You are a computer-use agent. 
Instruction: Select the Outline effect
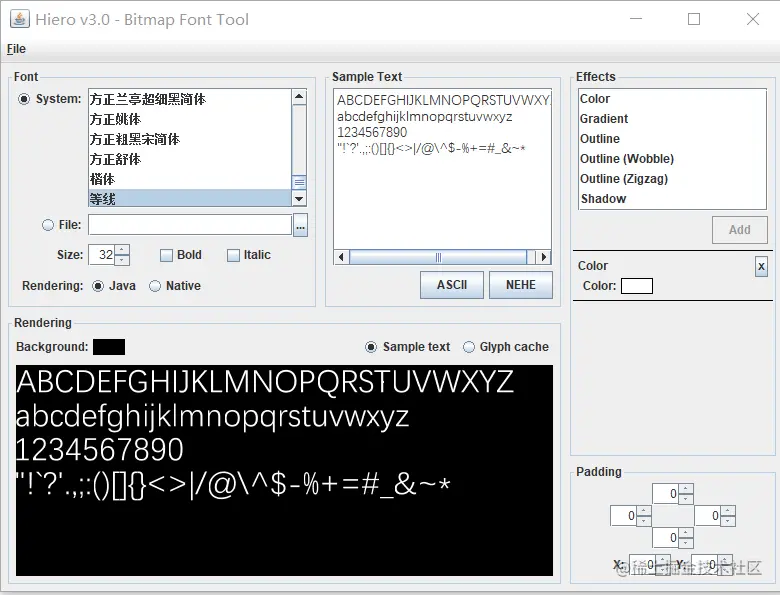pos(672,139)
